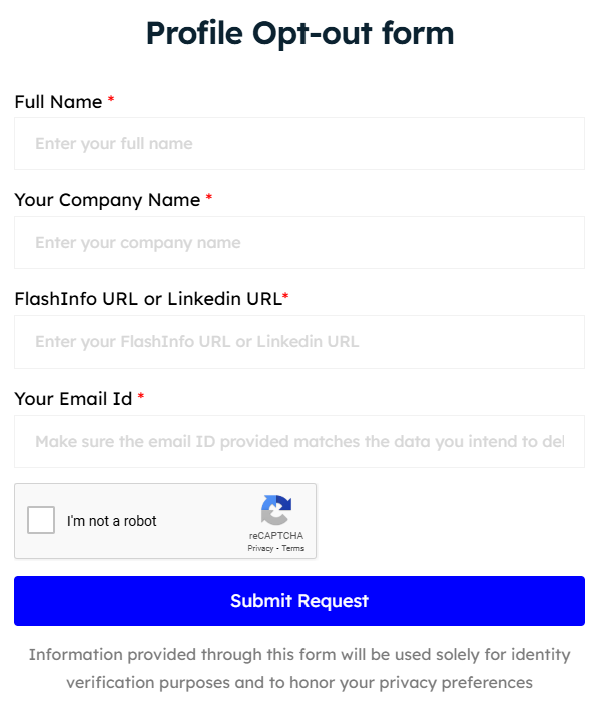This screenshot has width=610, height=710.
Task: Click the "reCAPTCHA" caption under the logo
Action: (x=276, y=536)
